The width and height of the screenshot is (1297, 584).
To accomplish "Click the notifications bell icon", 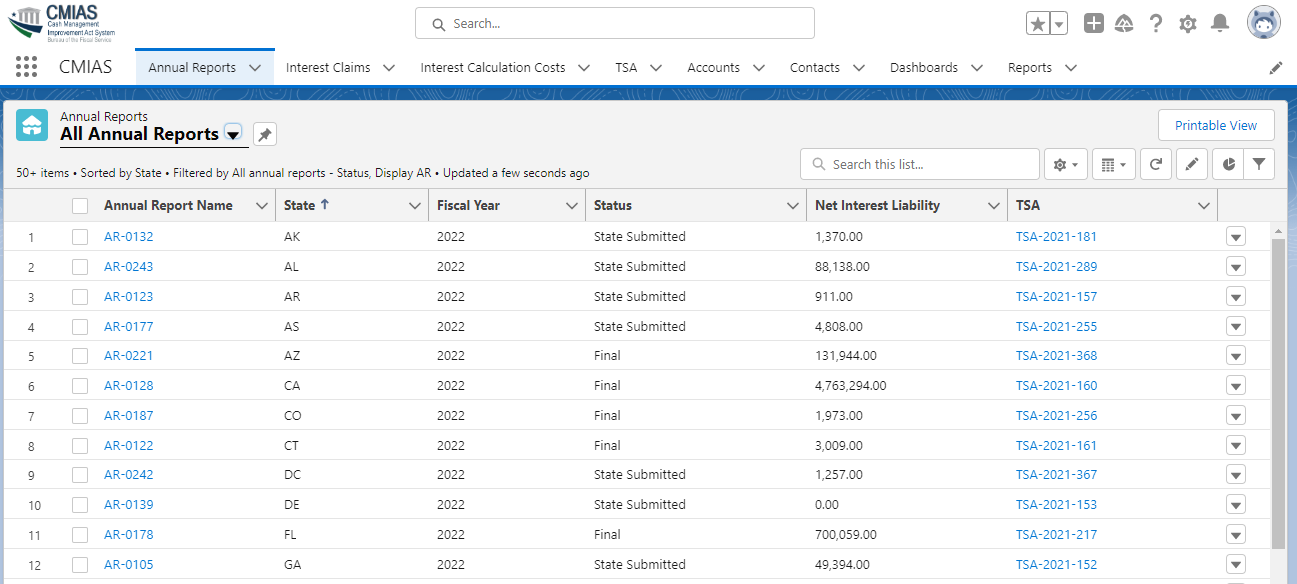I will pyautogui.click(x=1220, y=23).
